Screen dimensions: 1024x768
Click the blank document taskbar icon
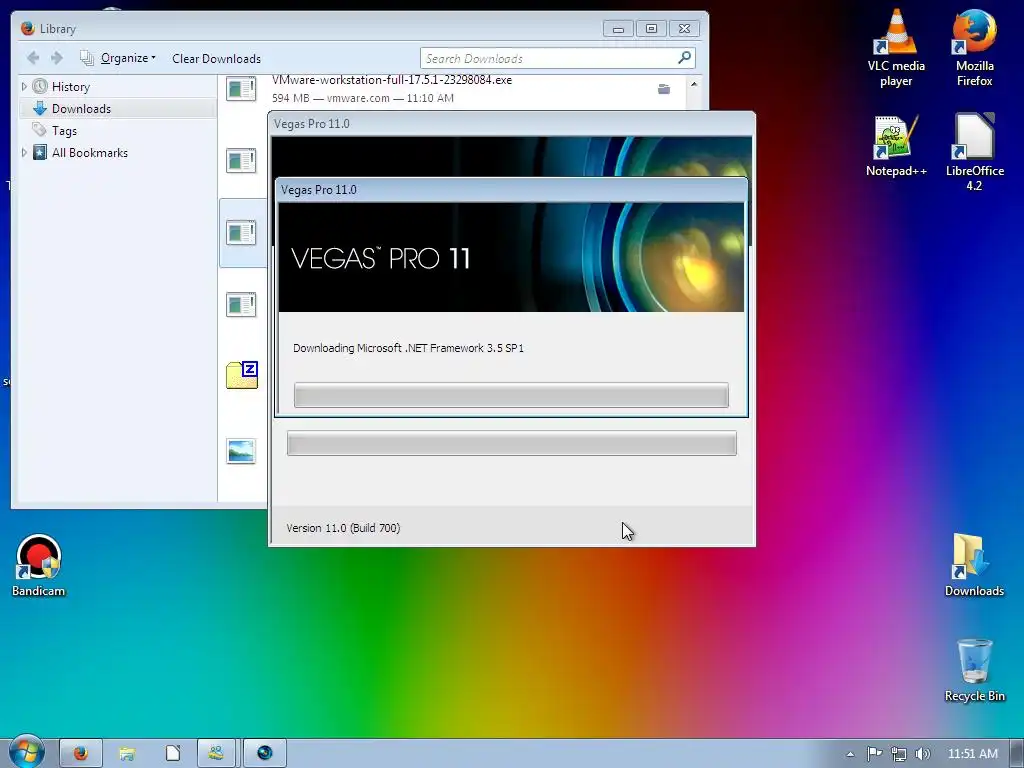[172, 753]
